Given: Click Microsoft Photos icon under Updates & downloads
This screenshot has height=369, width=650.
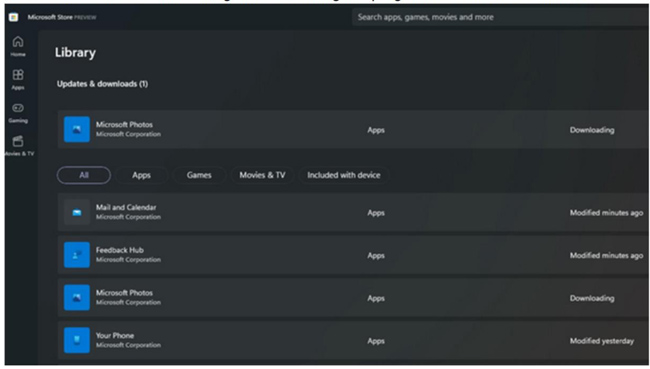Looking at the screenshot, I should (x=77, y=129).
